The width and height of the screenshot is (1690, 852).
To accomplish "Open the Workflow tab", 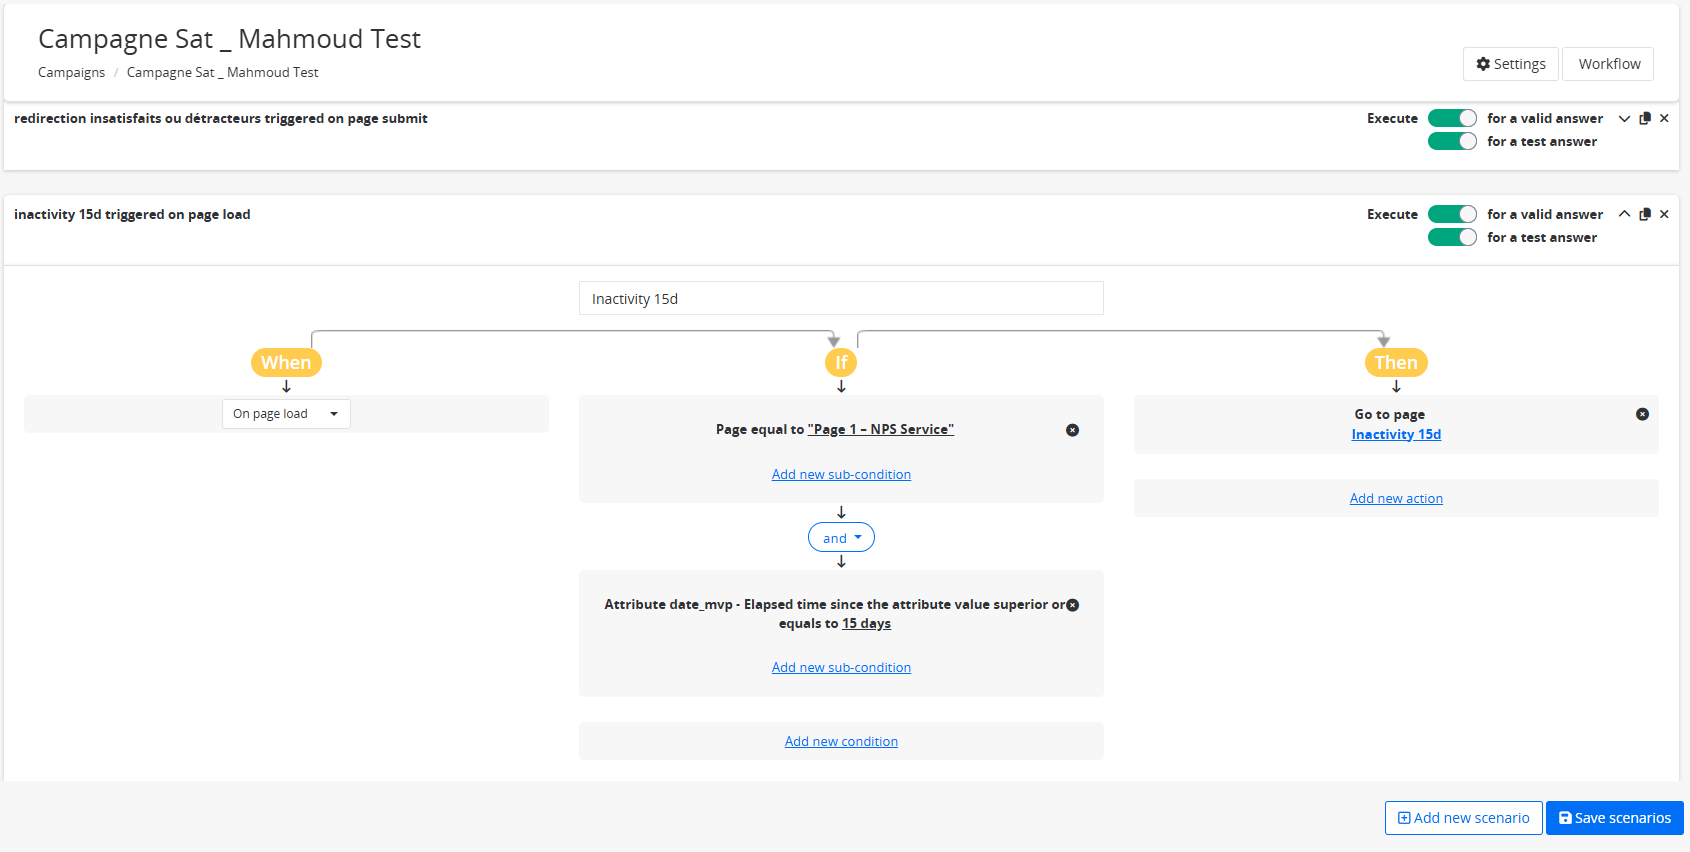I will (x=1608, y=64).
